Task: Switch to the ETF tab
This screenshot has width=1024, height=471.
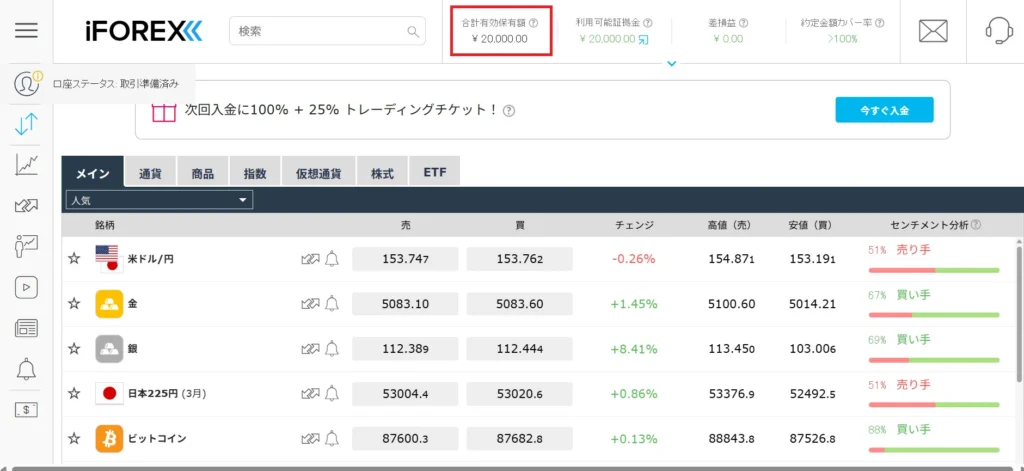Action: pyautogui.click(x=434, y=171)
